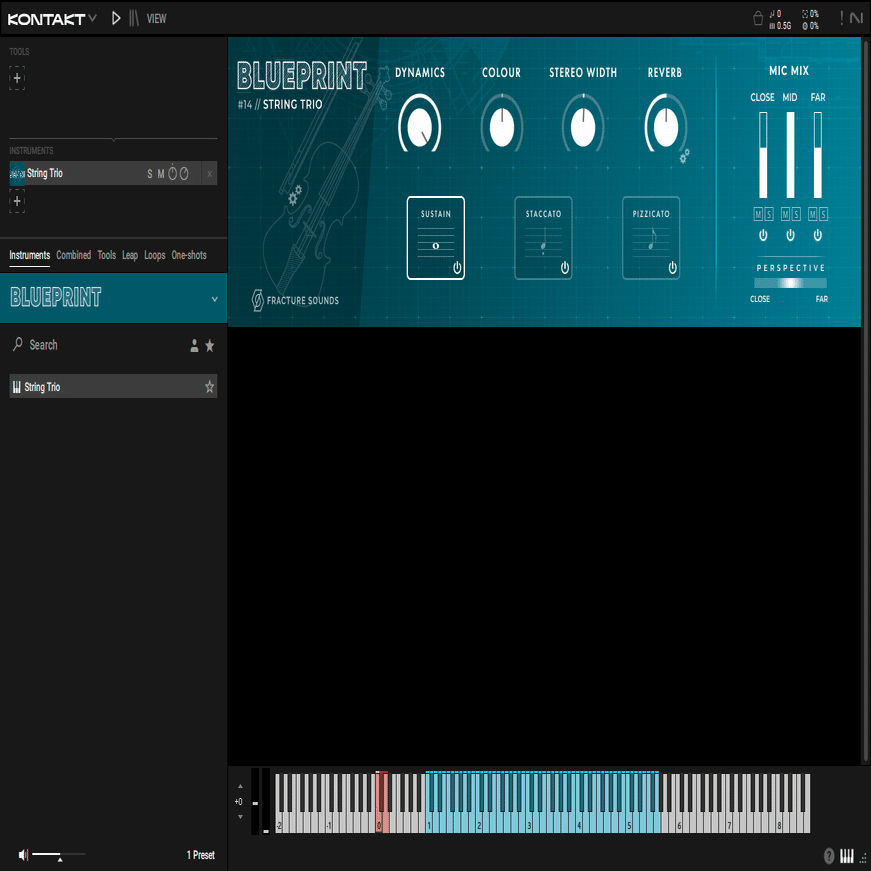Open the library browser icon next to VIEW
871x871 pixels.
click(134, 18)
